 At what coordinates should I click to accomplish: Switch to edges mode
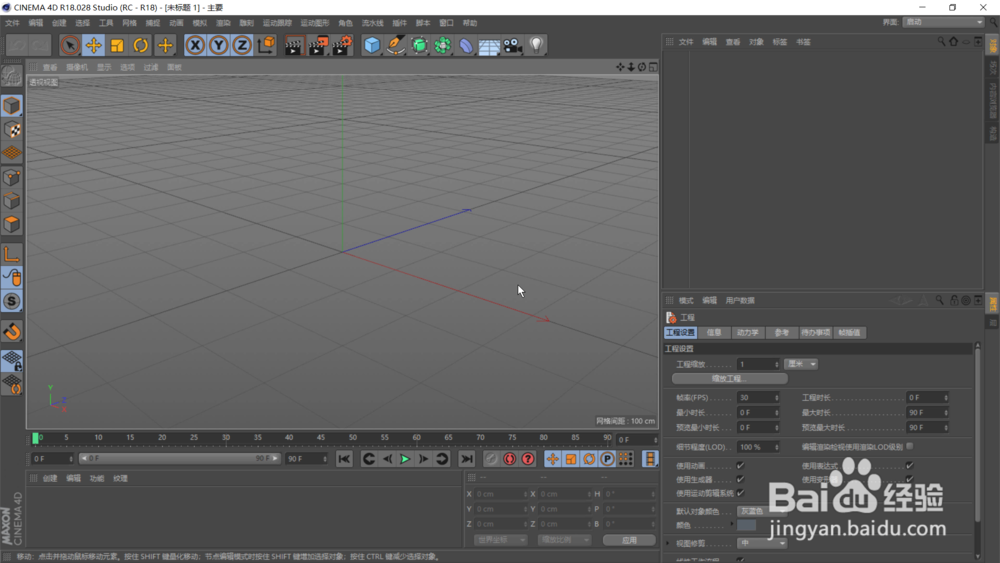[x=11, y=201]
